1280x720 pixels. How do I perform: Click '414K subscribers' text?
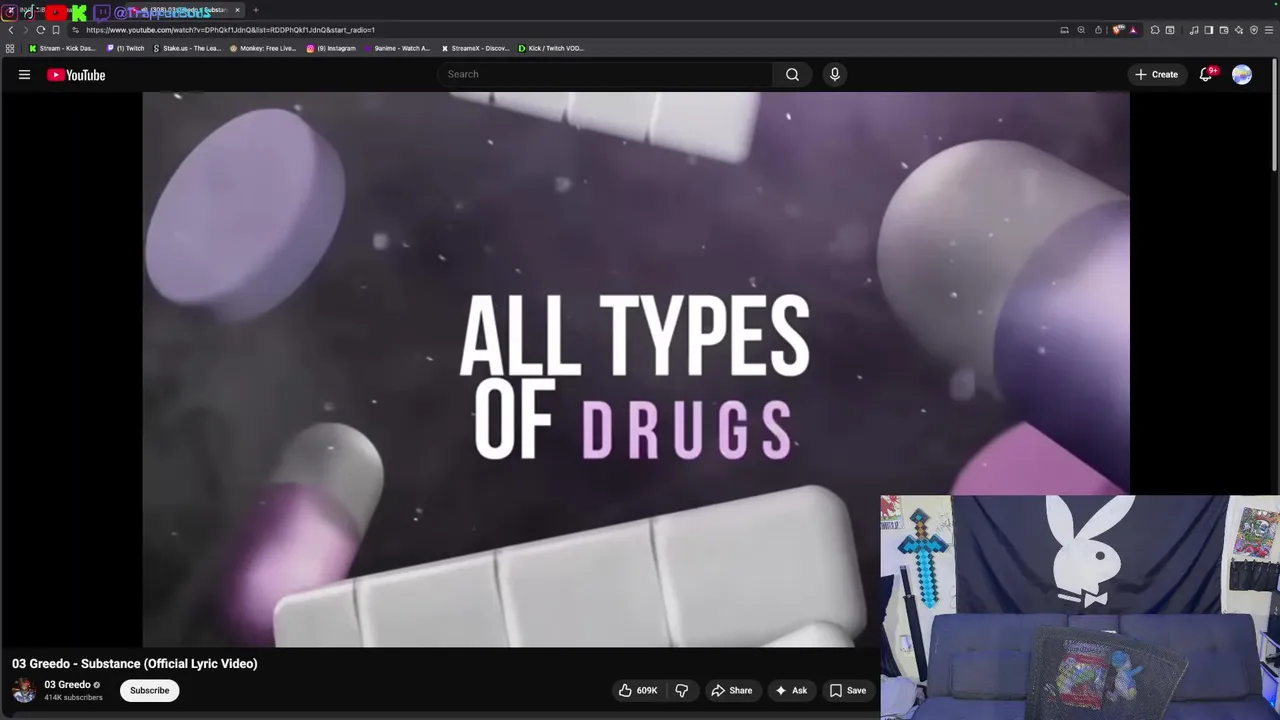pyautogui.click(x=73, y=697)
